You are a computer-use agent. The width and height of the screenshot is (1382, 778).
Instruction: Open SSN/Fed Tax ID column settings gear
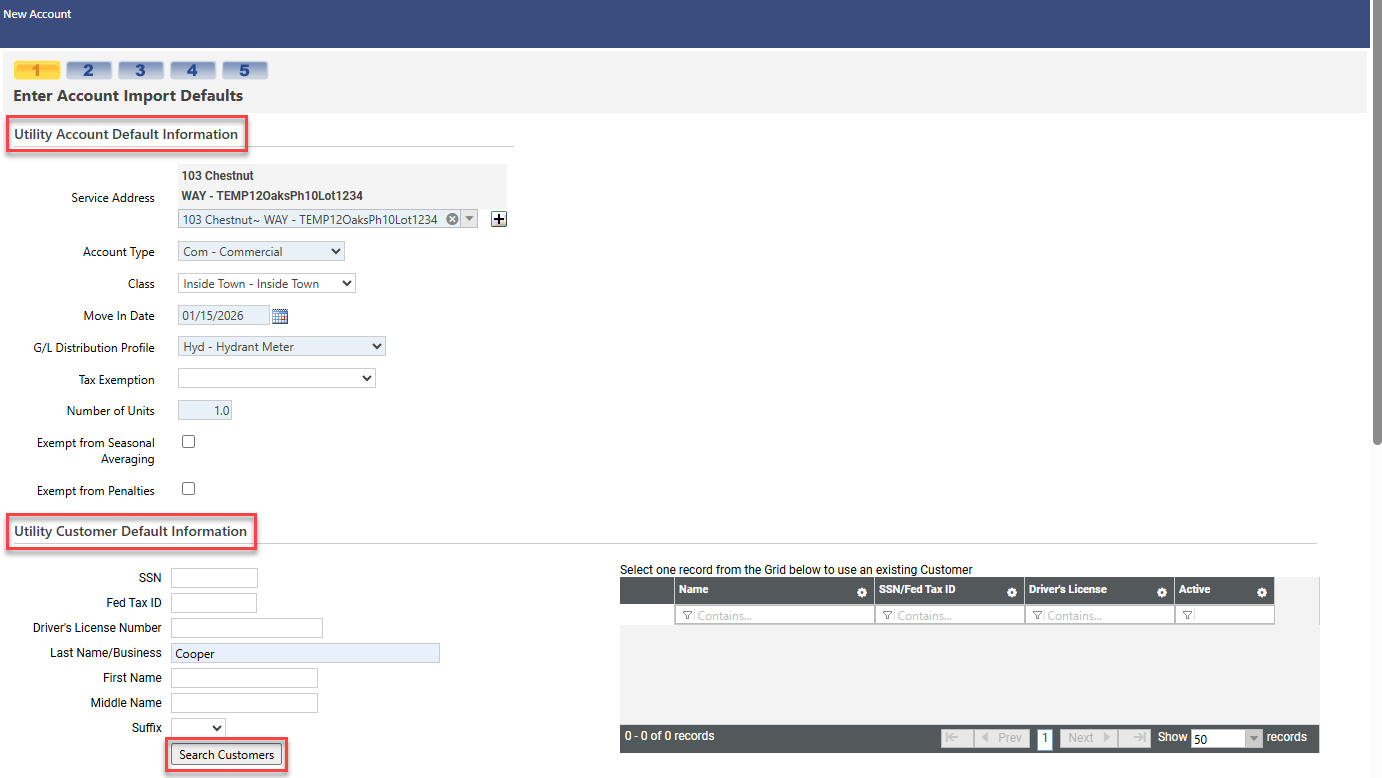click(x=1012, y=592)
